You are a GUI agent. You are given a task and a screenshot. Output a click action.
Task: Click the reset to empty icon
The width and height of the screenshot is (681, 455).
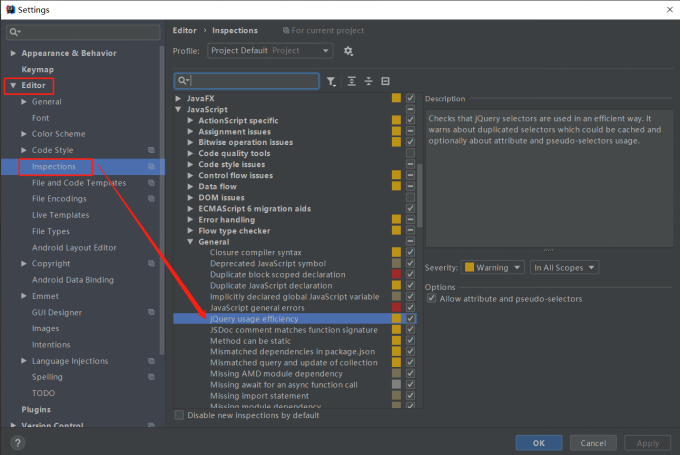(385, 81)
